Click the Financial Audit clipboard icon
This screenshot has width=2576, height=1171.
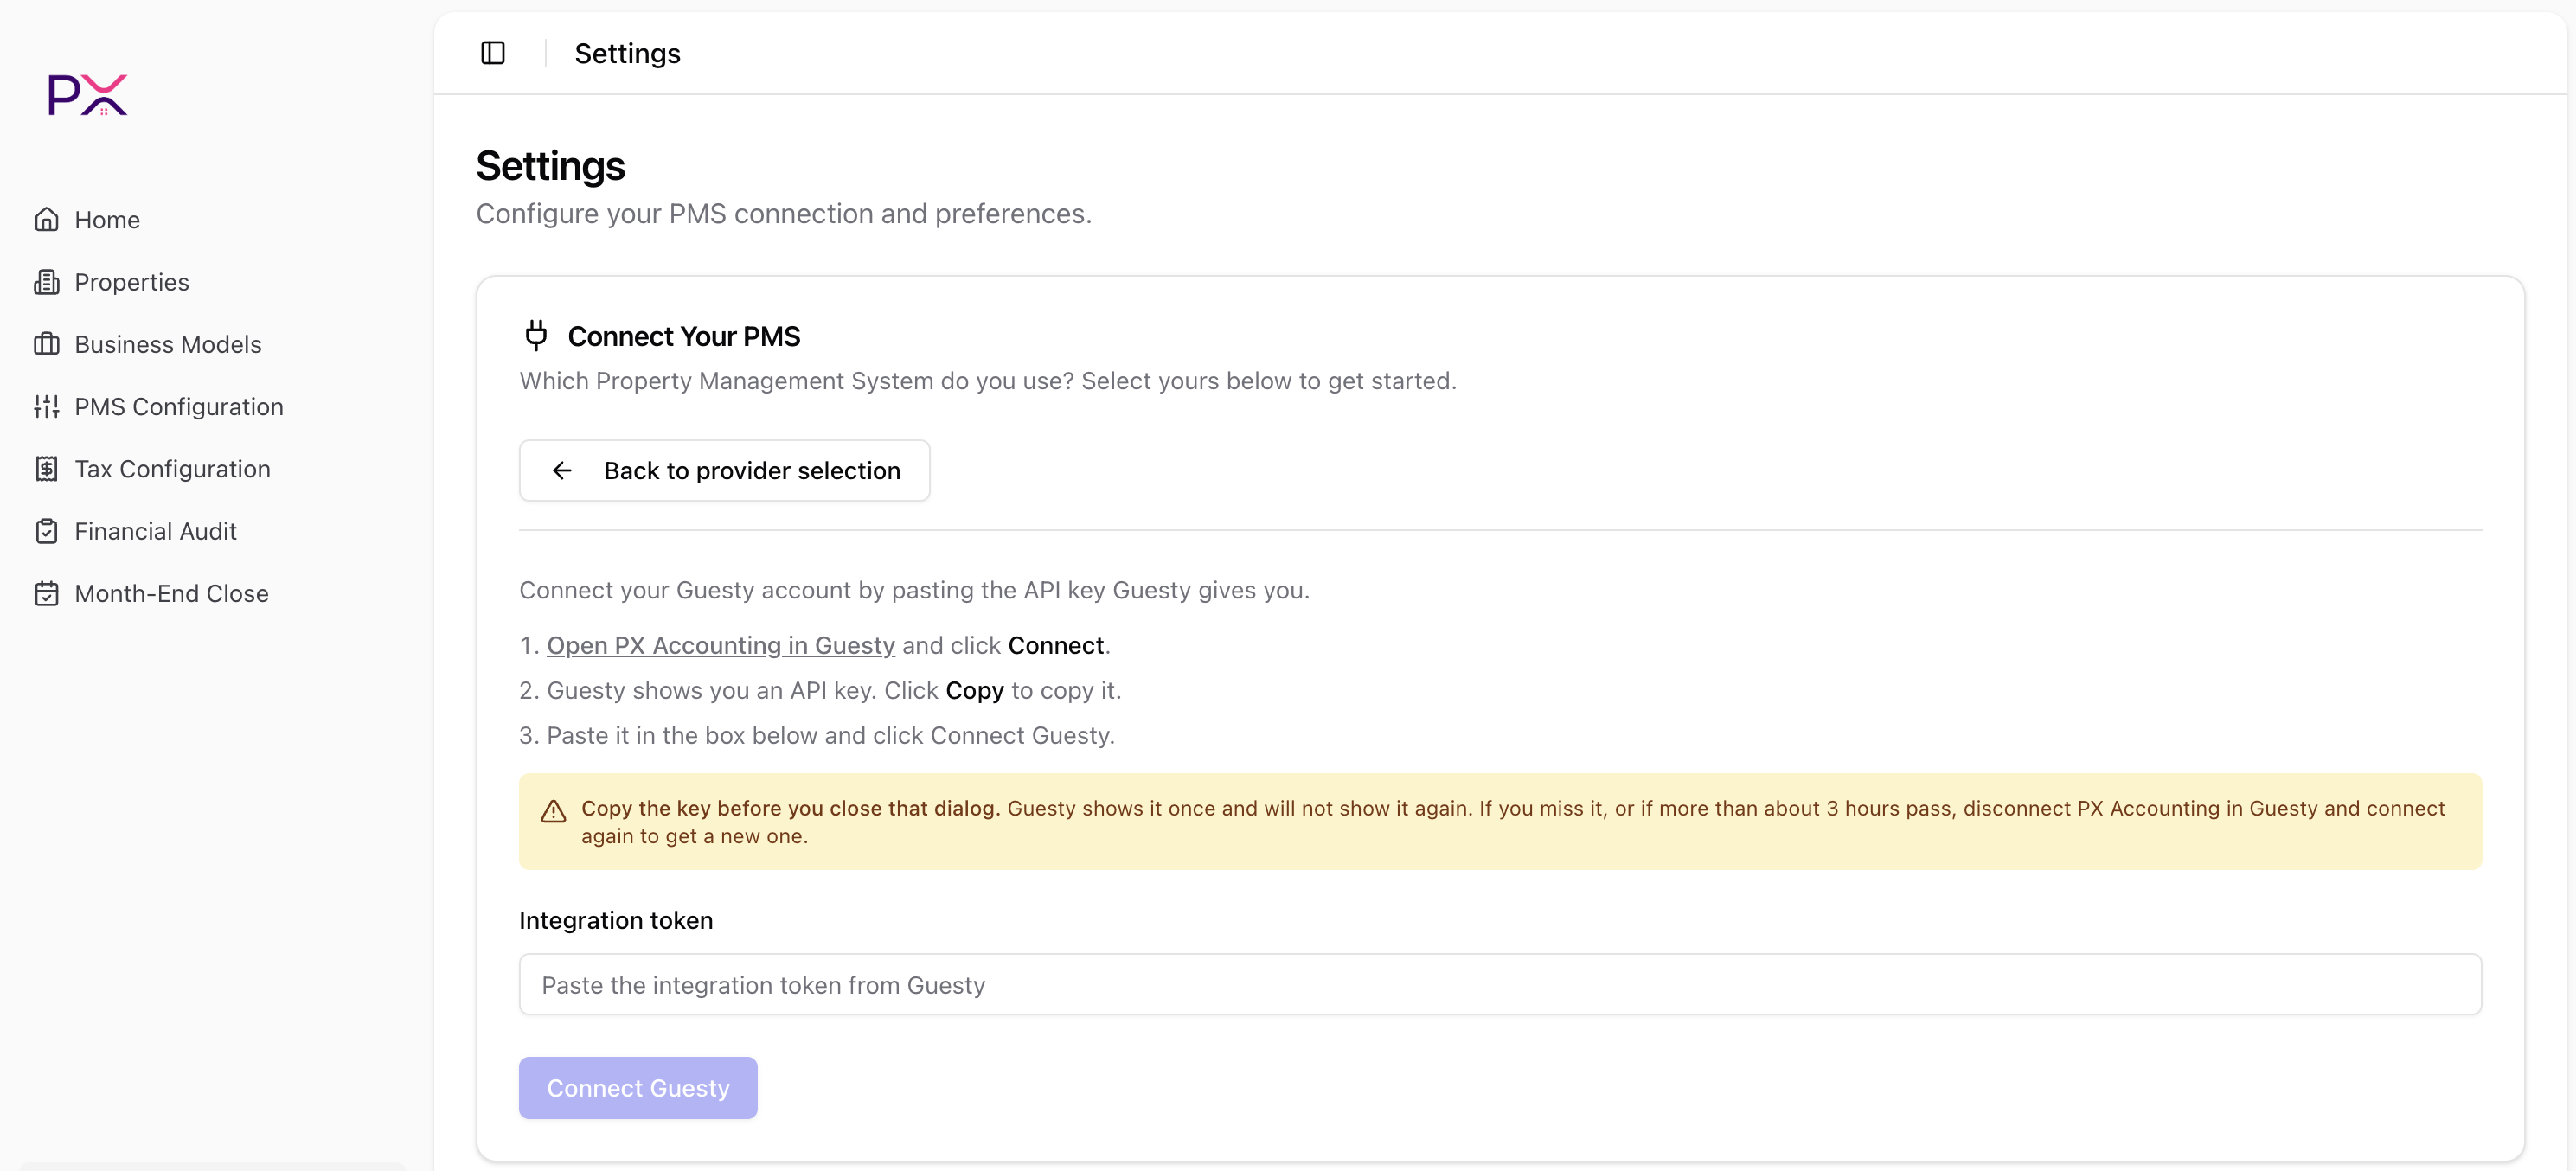47,531
